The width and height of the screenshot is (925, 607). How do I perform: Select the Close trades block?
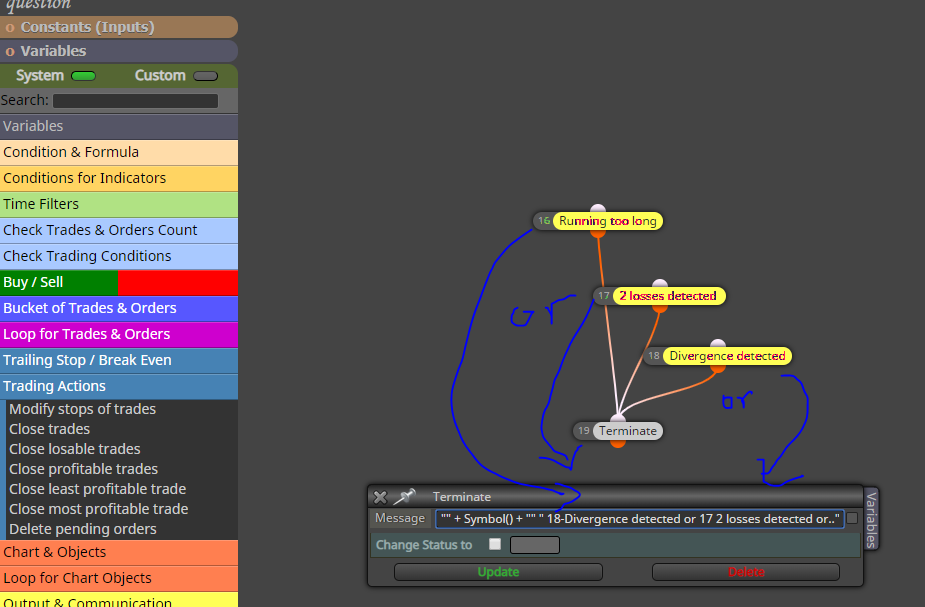click(x=50, y=429)
